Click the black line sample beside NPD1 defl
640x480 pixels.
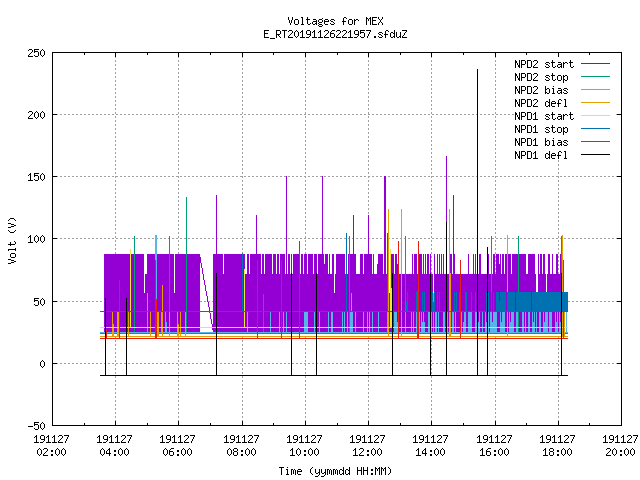[x=596, y=155]
